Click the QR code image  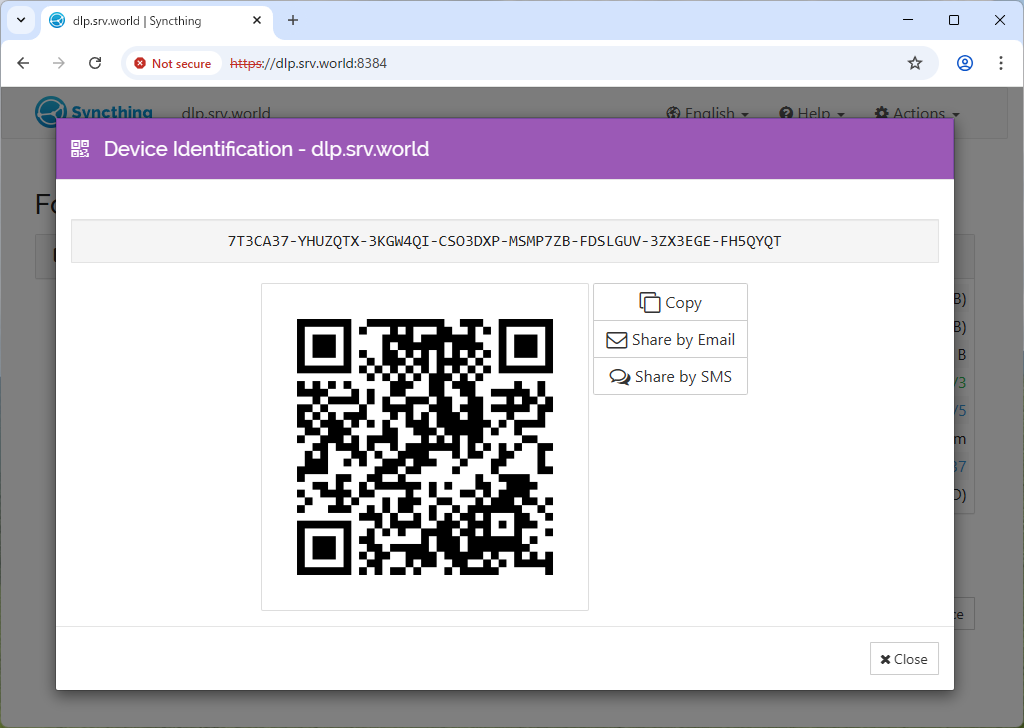tap(424, 447)
